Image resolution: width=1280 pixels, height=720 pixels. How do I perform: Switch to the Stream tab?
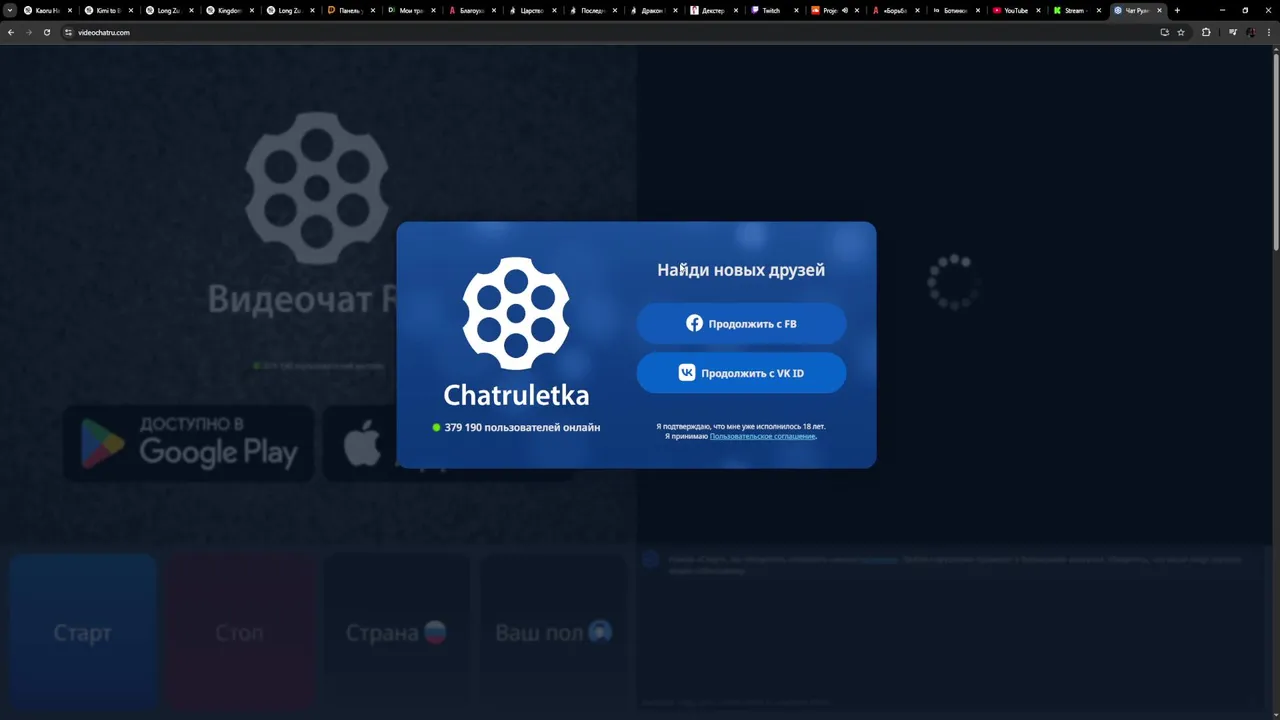point(1078,10)
